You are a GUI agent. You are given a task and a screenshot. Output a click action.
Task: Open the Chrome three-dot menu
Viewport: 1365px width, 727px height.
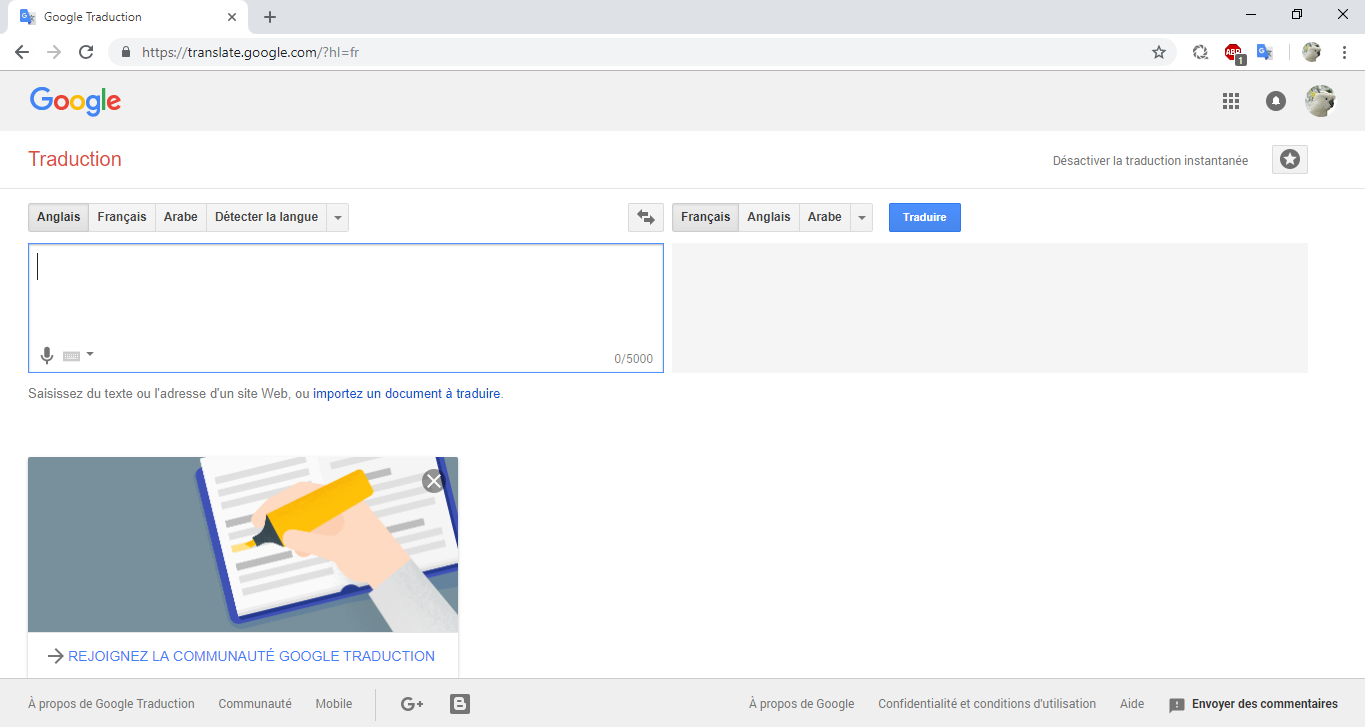click(1344, 52)
